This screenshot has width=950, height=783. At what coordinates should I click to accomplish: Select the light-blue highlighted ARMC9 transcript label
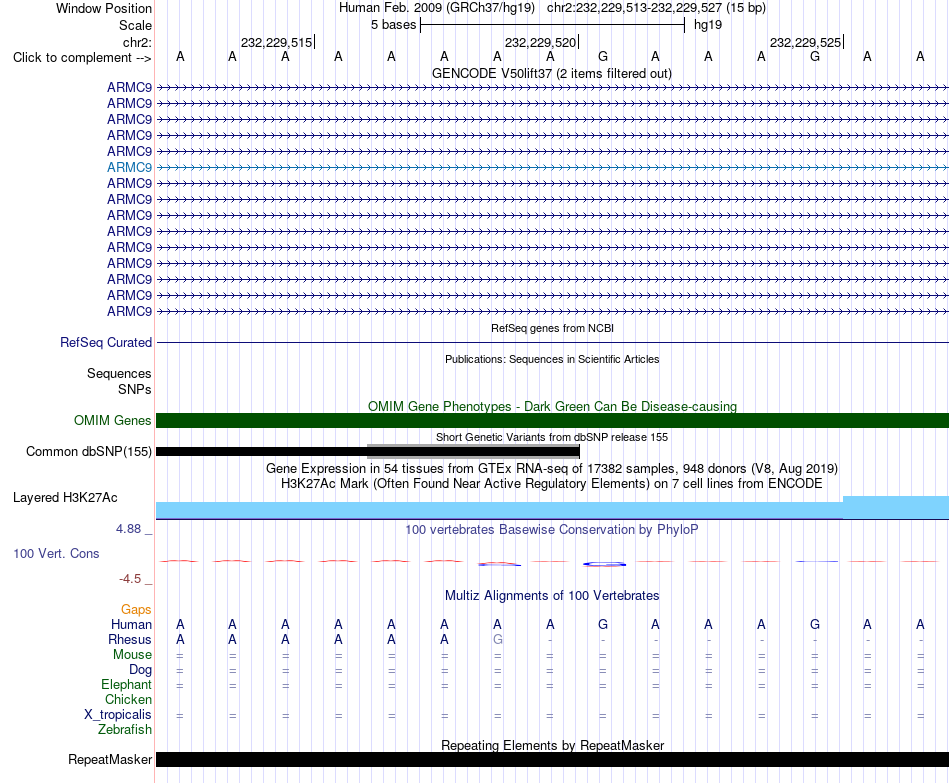129,167
